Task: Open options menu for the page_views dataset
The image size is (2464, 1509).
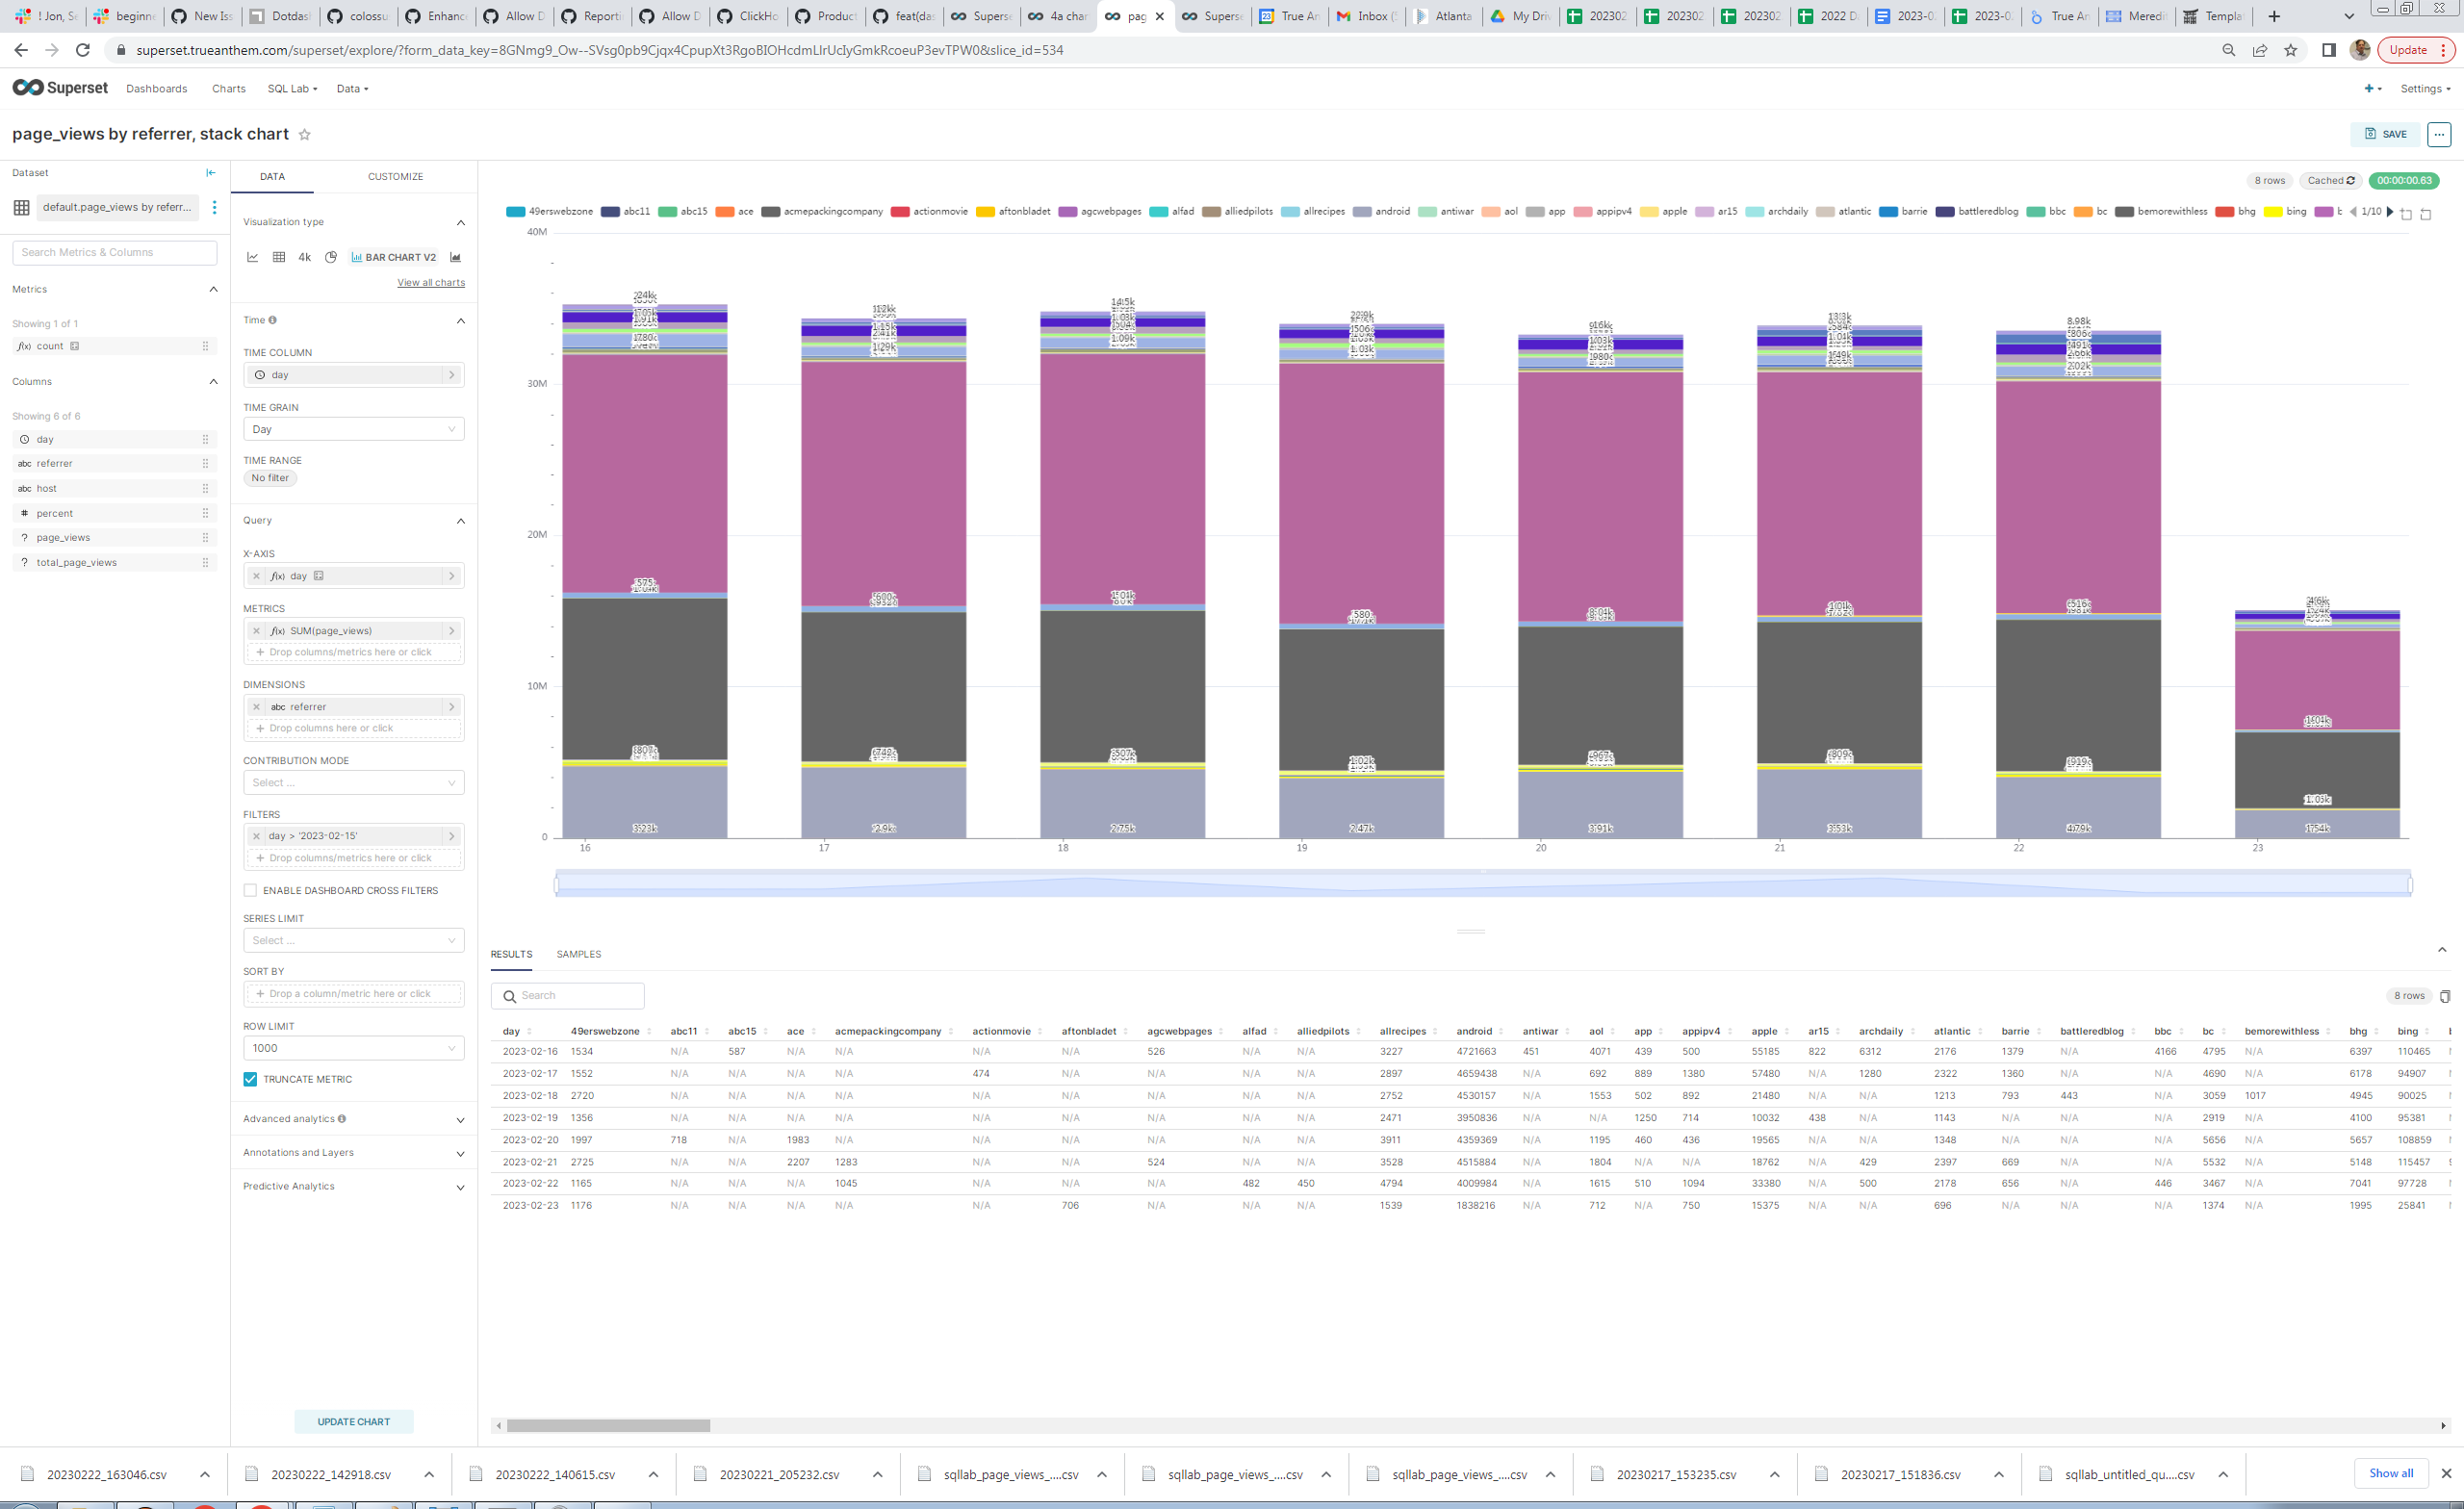Action: [215, 207]
